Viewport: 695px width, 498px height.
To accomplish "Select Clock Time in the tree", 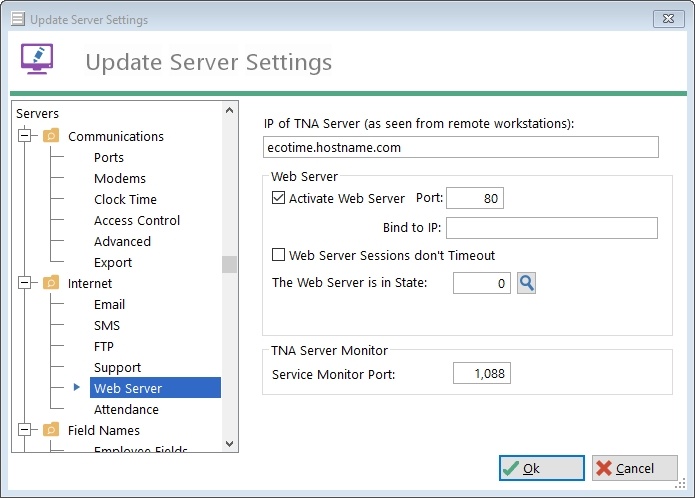I will click(x=125, y=199).
